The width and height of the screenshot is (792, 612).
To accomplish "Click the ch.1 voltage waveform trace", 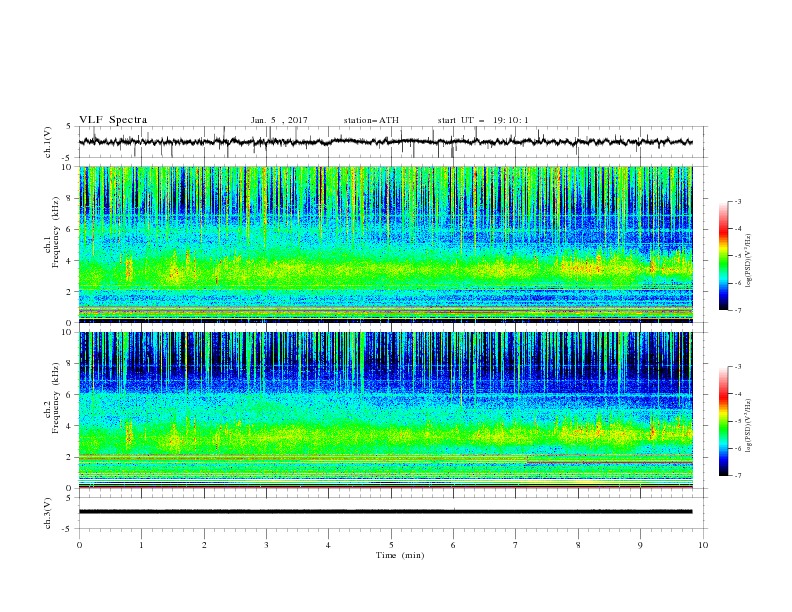I will 386,142.
